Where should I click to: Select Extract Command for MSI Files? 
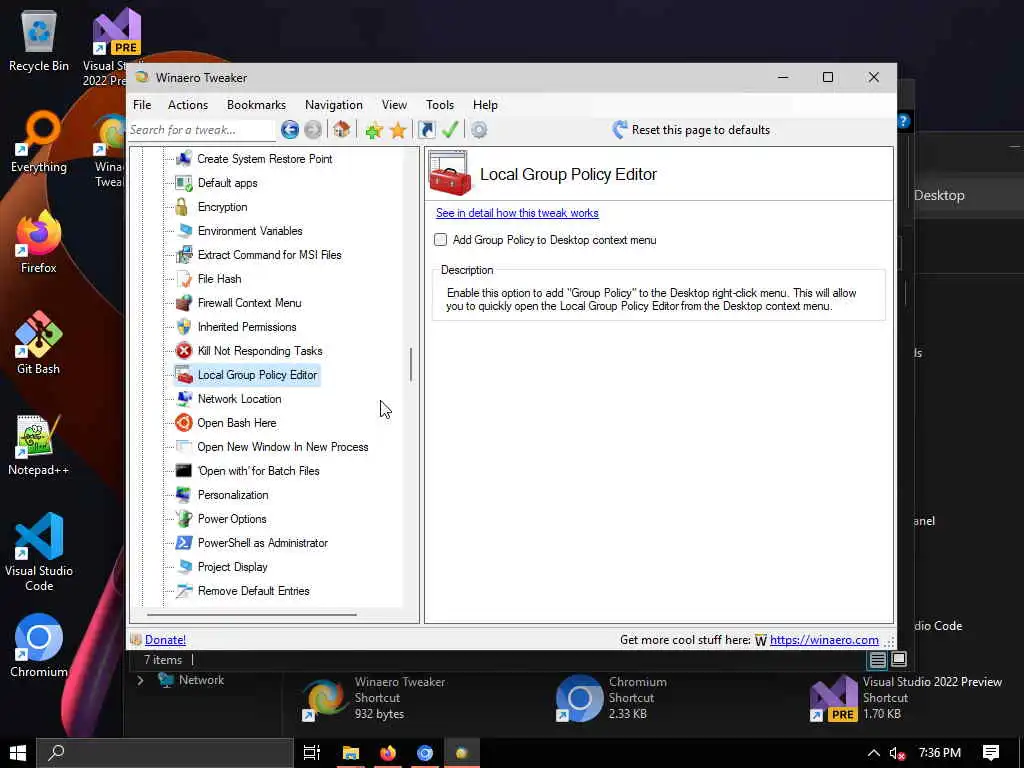[270, 255]
